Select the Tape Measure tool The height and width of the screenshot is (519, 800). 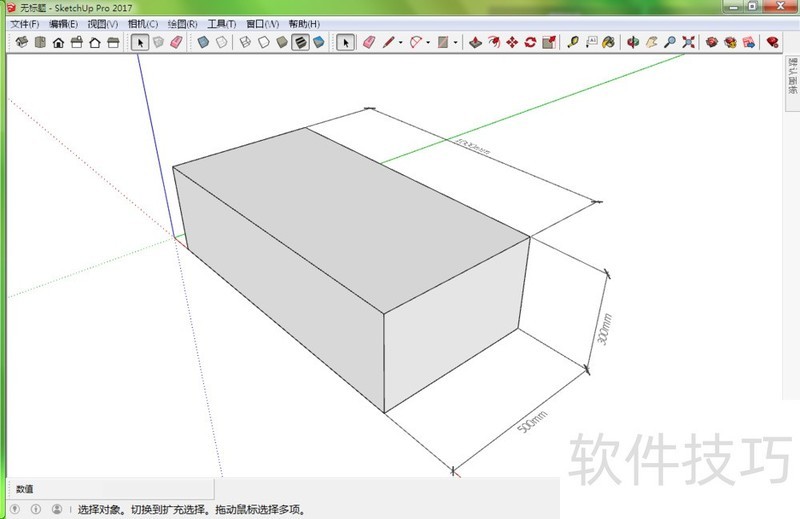(x=573, y=42)
